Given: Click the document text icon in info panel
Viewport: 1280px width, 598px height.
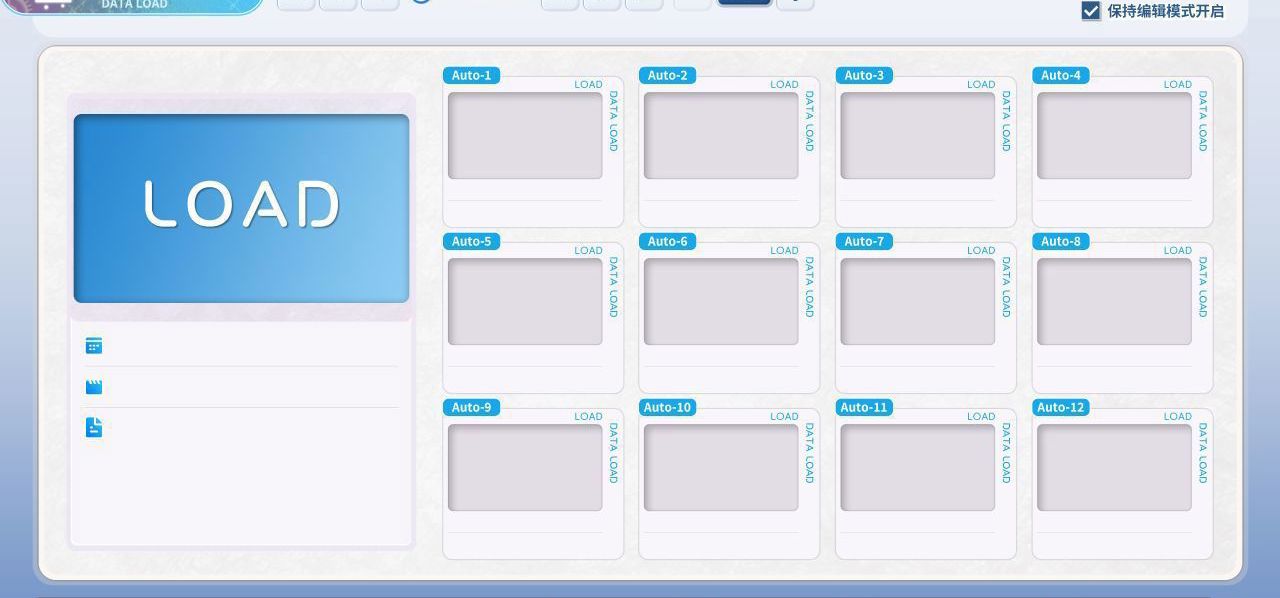Looking at the screenshot, I should [94, 427].
